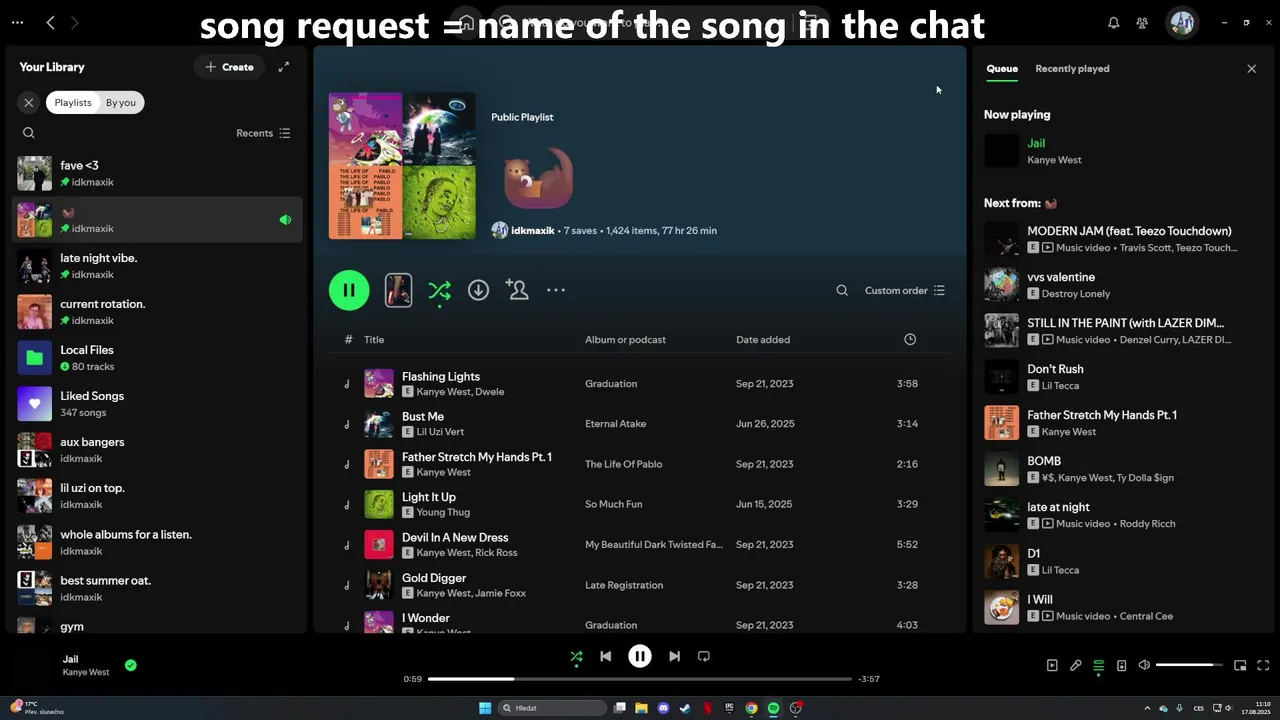Search Your Library with the magnifier icon

(29, 133)
